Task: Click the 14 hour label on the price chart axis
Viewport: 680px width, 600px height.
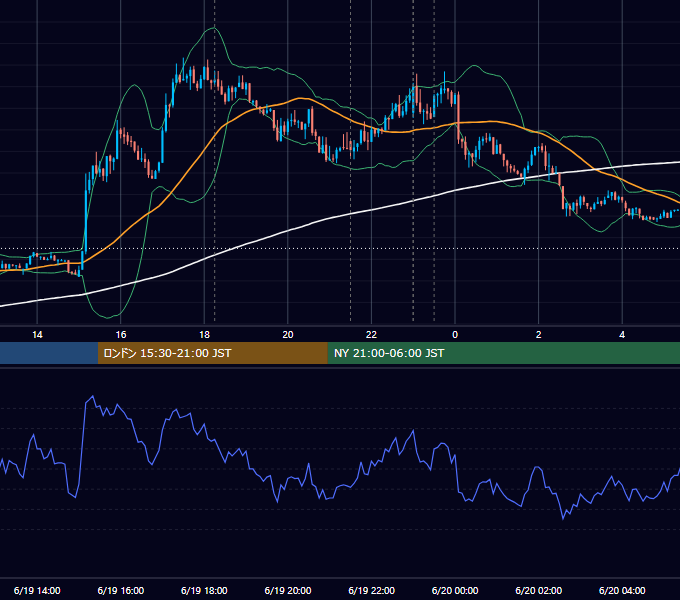Action: 37,335
